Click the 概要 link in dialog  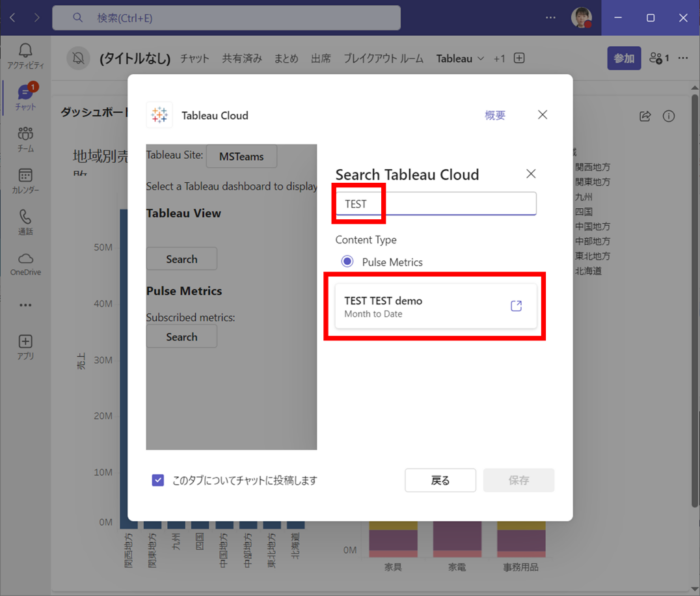(495, 115)
